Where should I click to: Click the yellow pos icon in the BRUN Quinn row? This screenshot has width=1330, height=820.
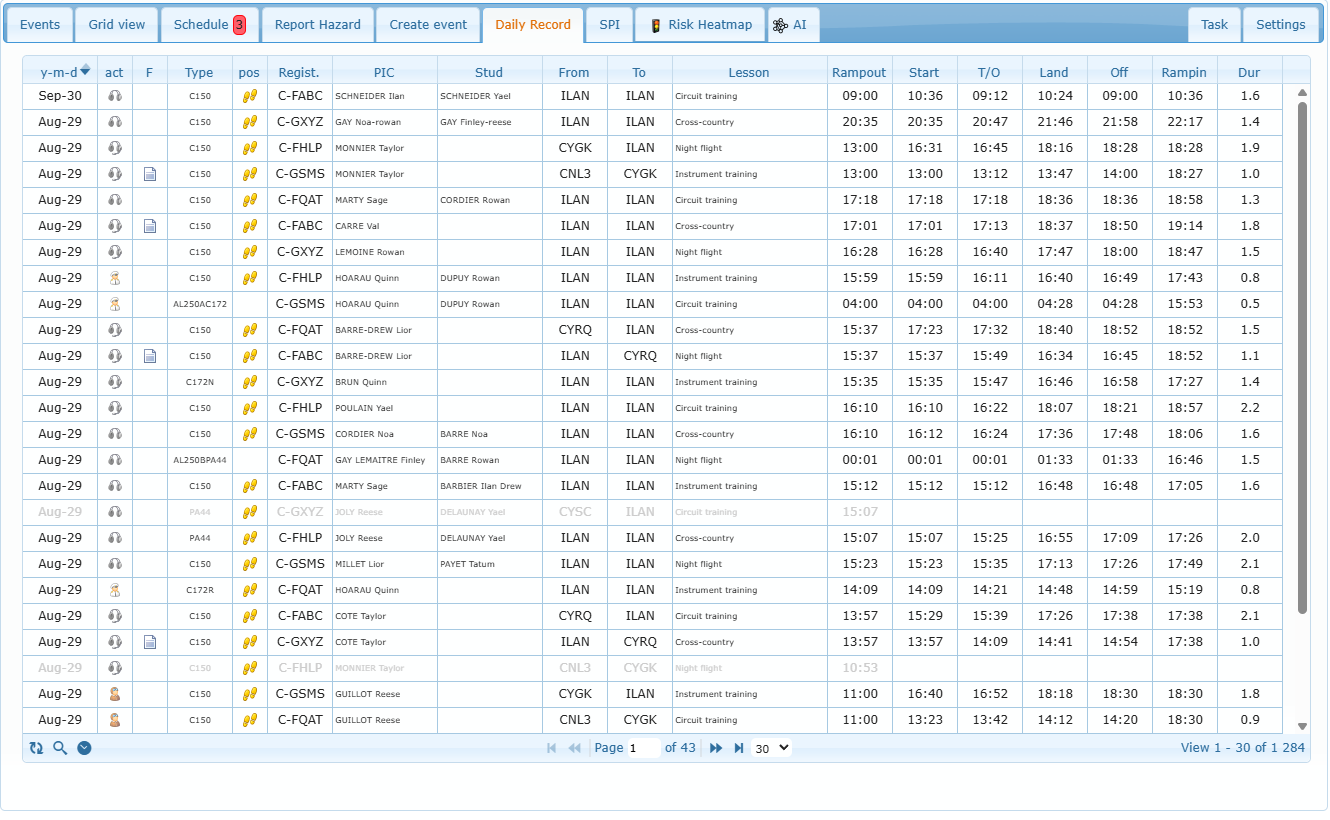point(250,382)
